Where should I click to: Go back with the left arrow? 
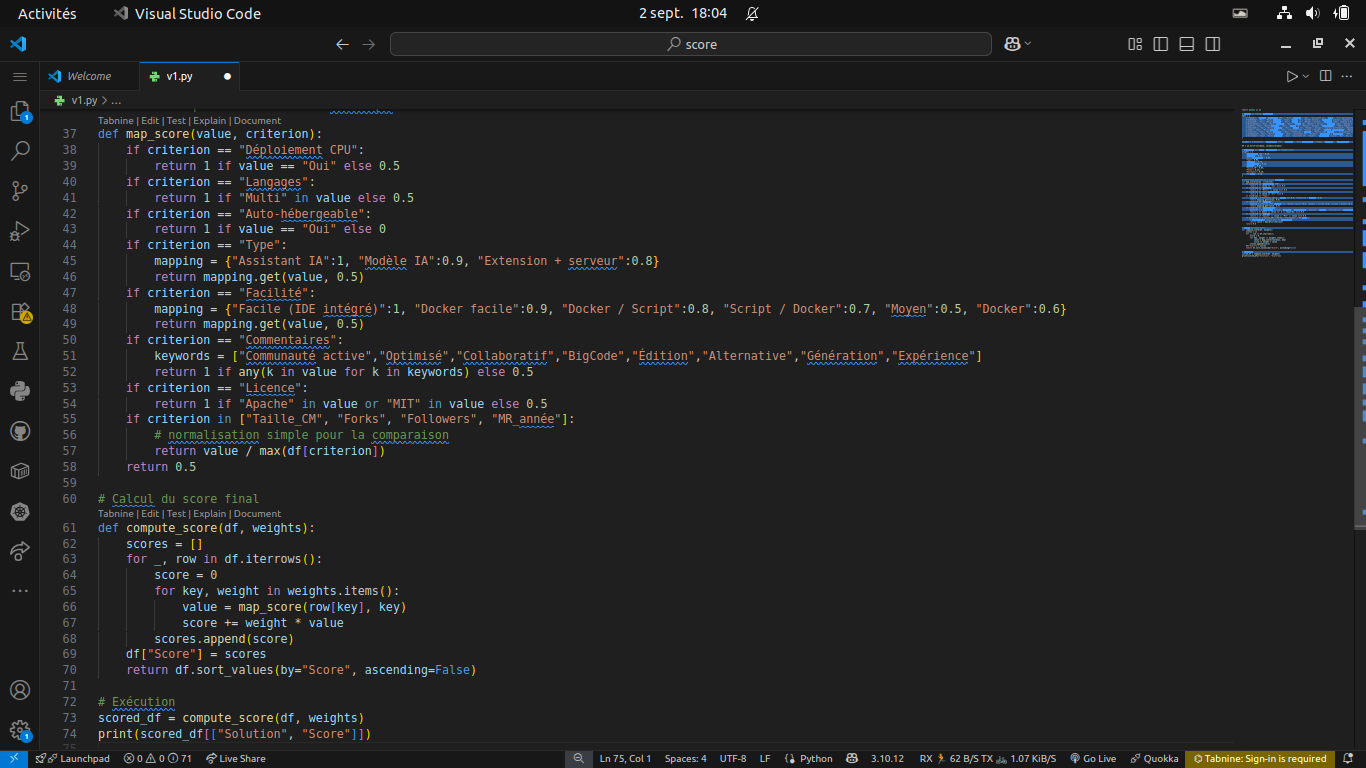click(343, 44)
